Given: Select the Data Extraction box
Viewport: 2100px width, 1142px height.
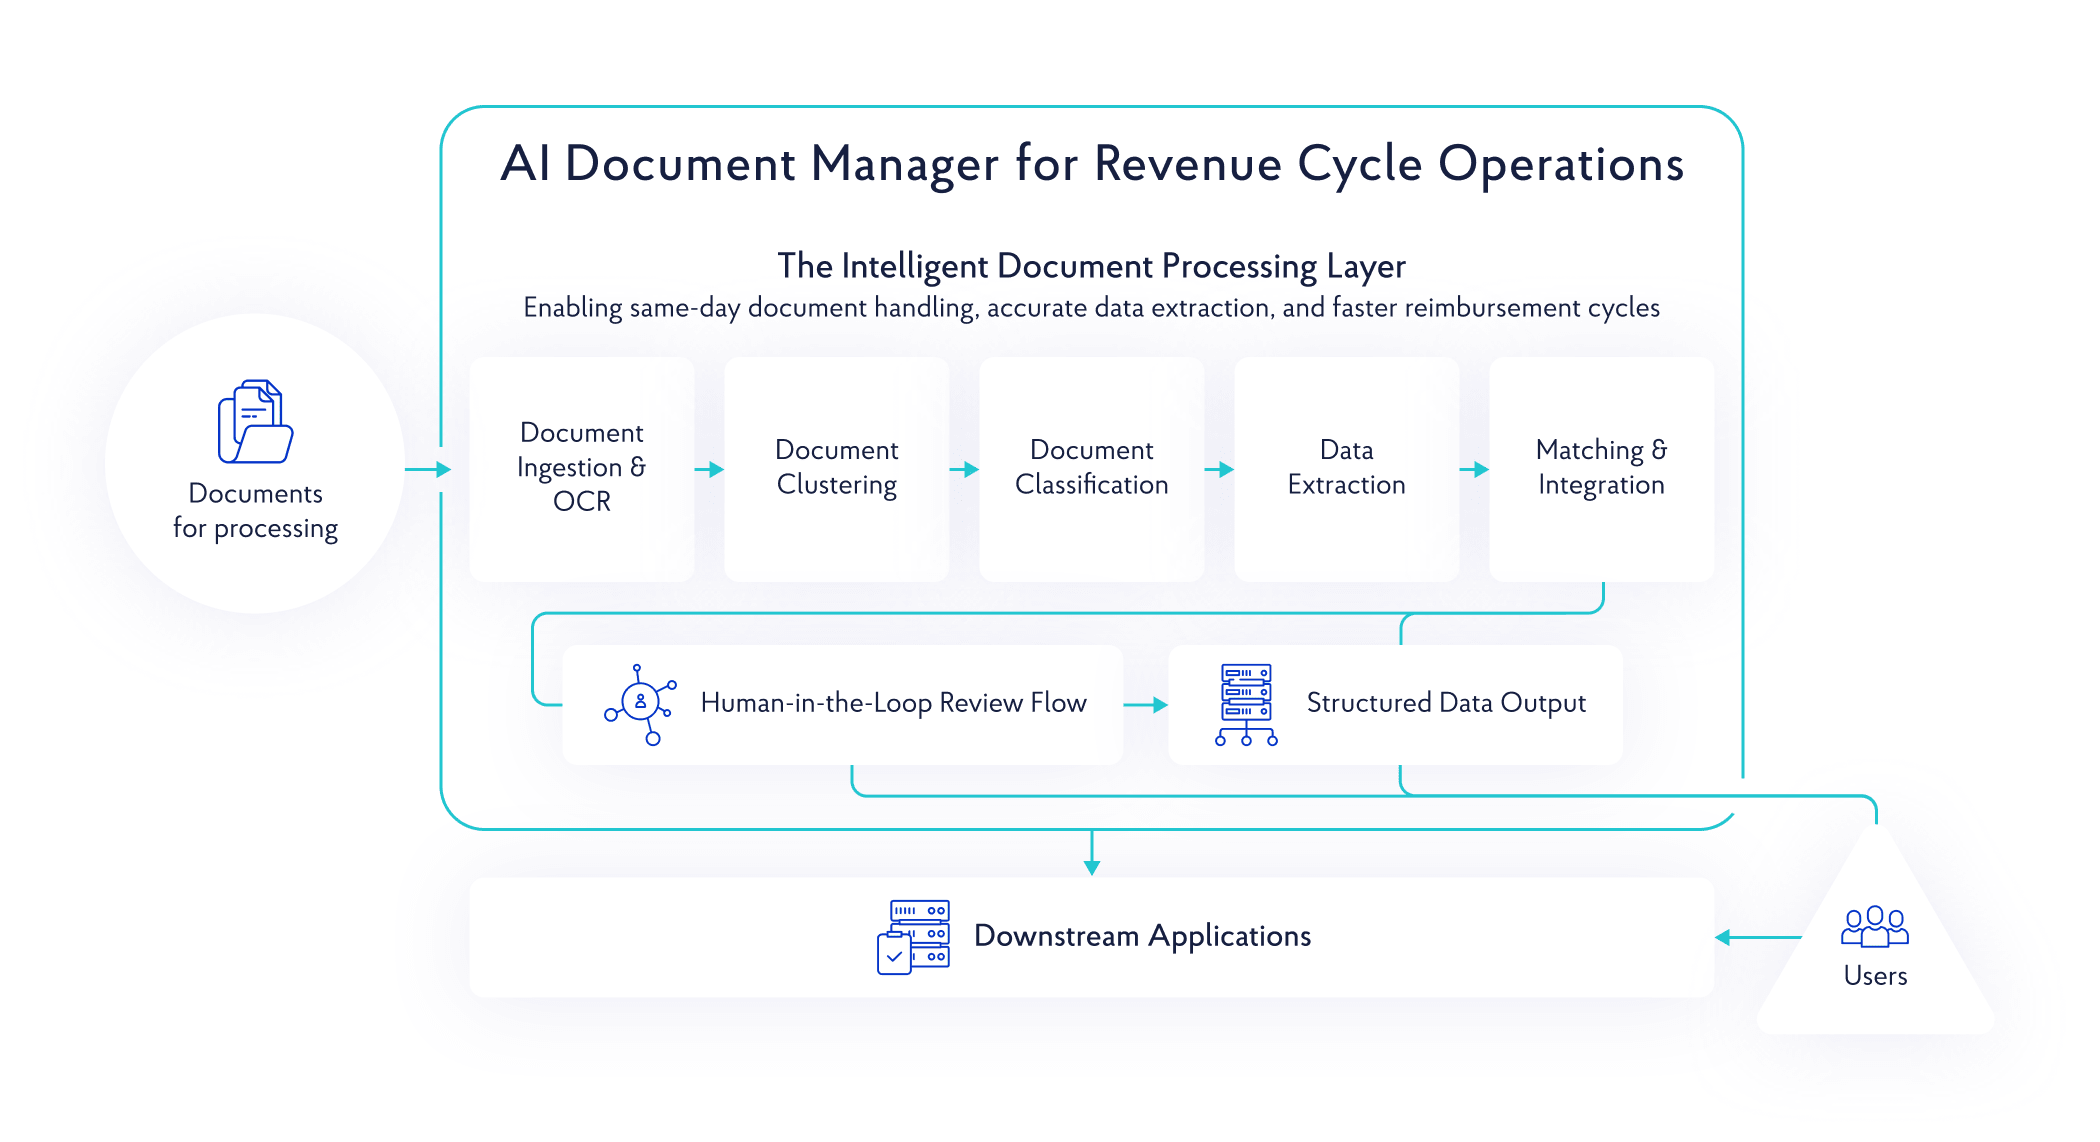Looking at the screenshot, I should pyautogui.click(x=1347, y=469).
